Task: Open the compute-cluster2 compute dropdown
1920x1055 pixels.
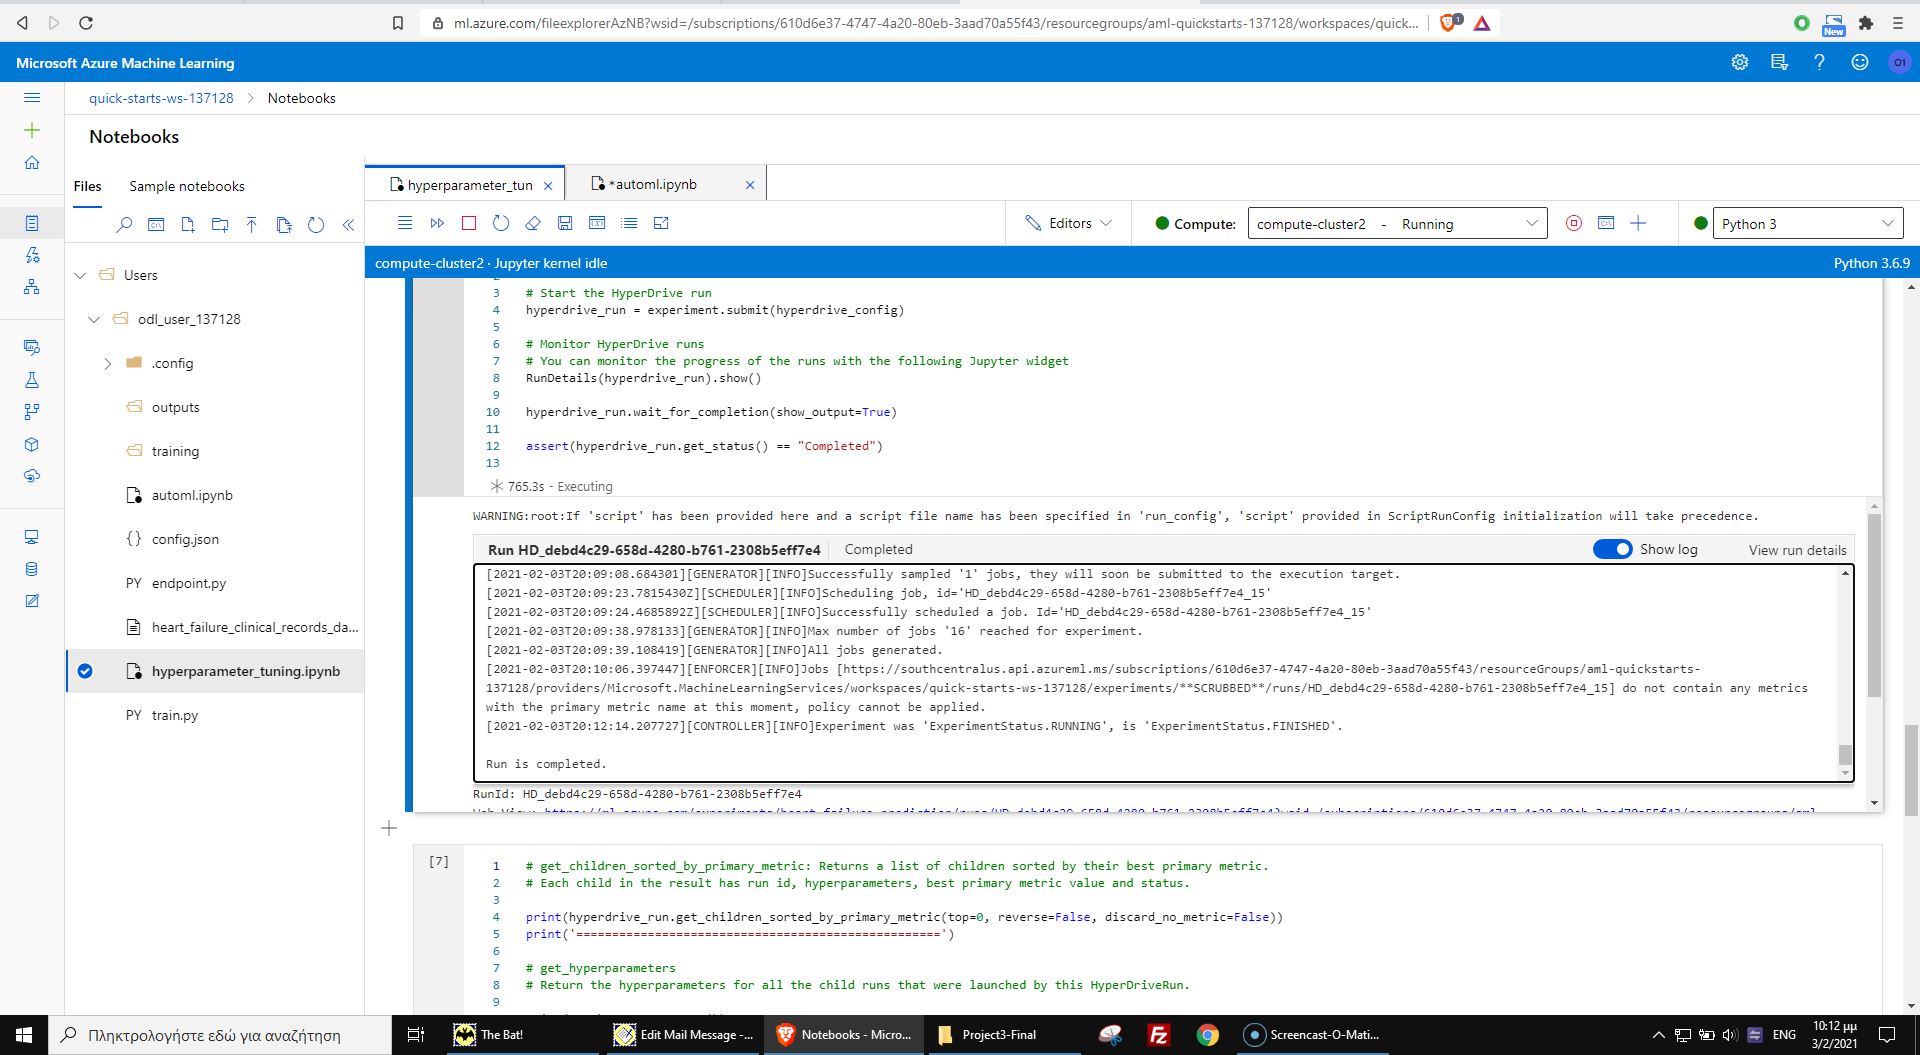Action: (1397, 223)
